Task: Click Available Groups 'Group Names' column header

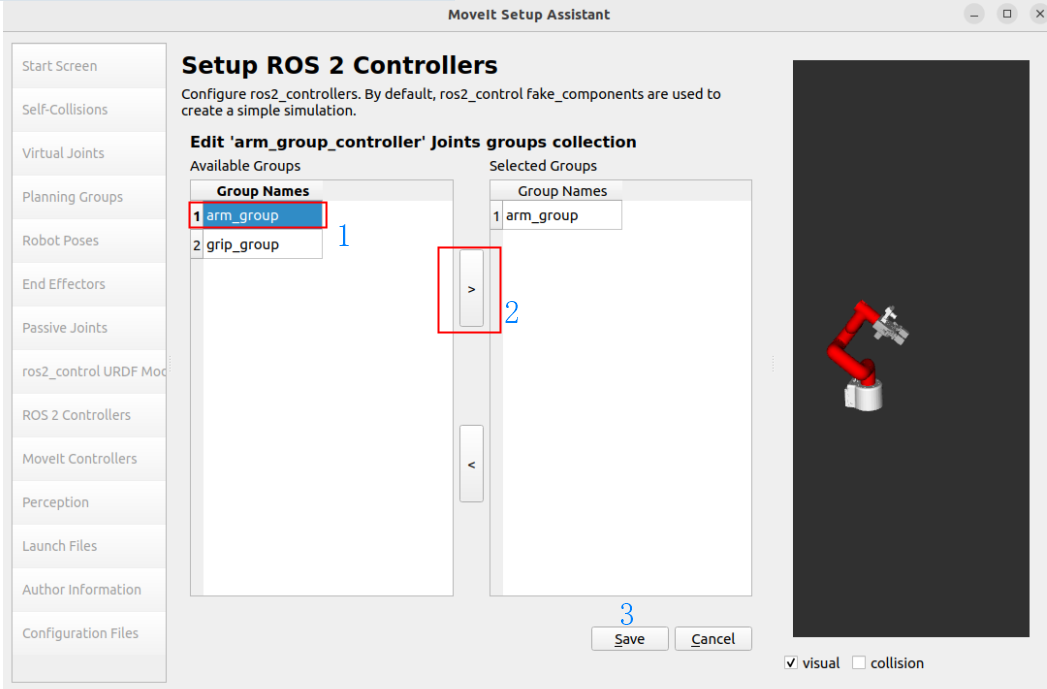Action: click(262, 191)
